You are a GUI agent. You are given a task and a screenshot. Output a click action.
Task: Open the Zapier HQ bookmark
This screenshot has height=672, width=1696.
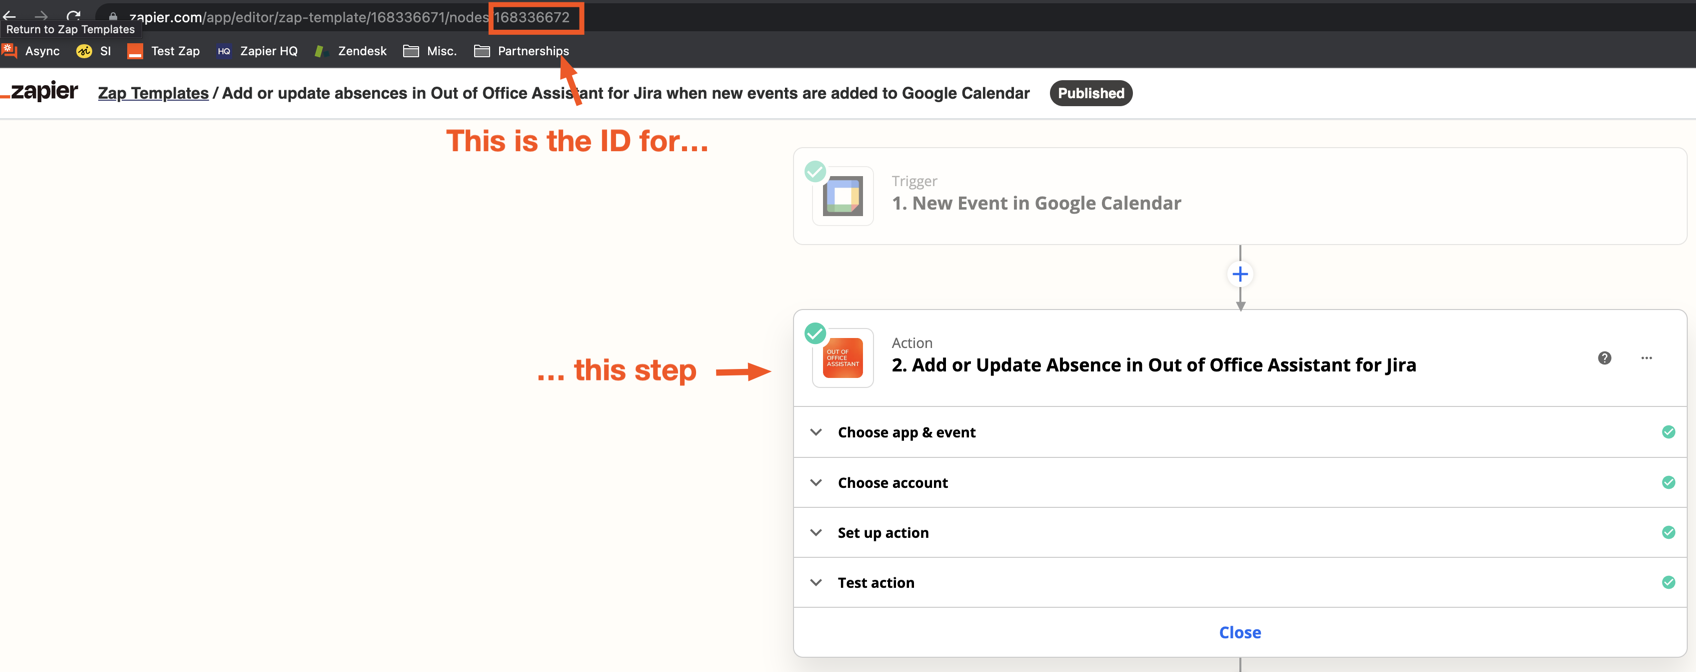click(x=258, y=51)
